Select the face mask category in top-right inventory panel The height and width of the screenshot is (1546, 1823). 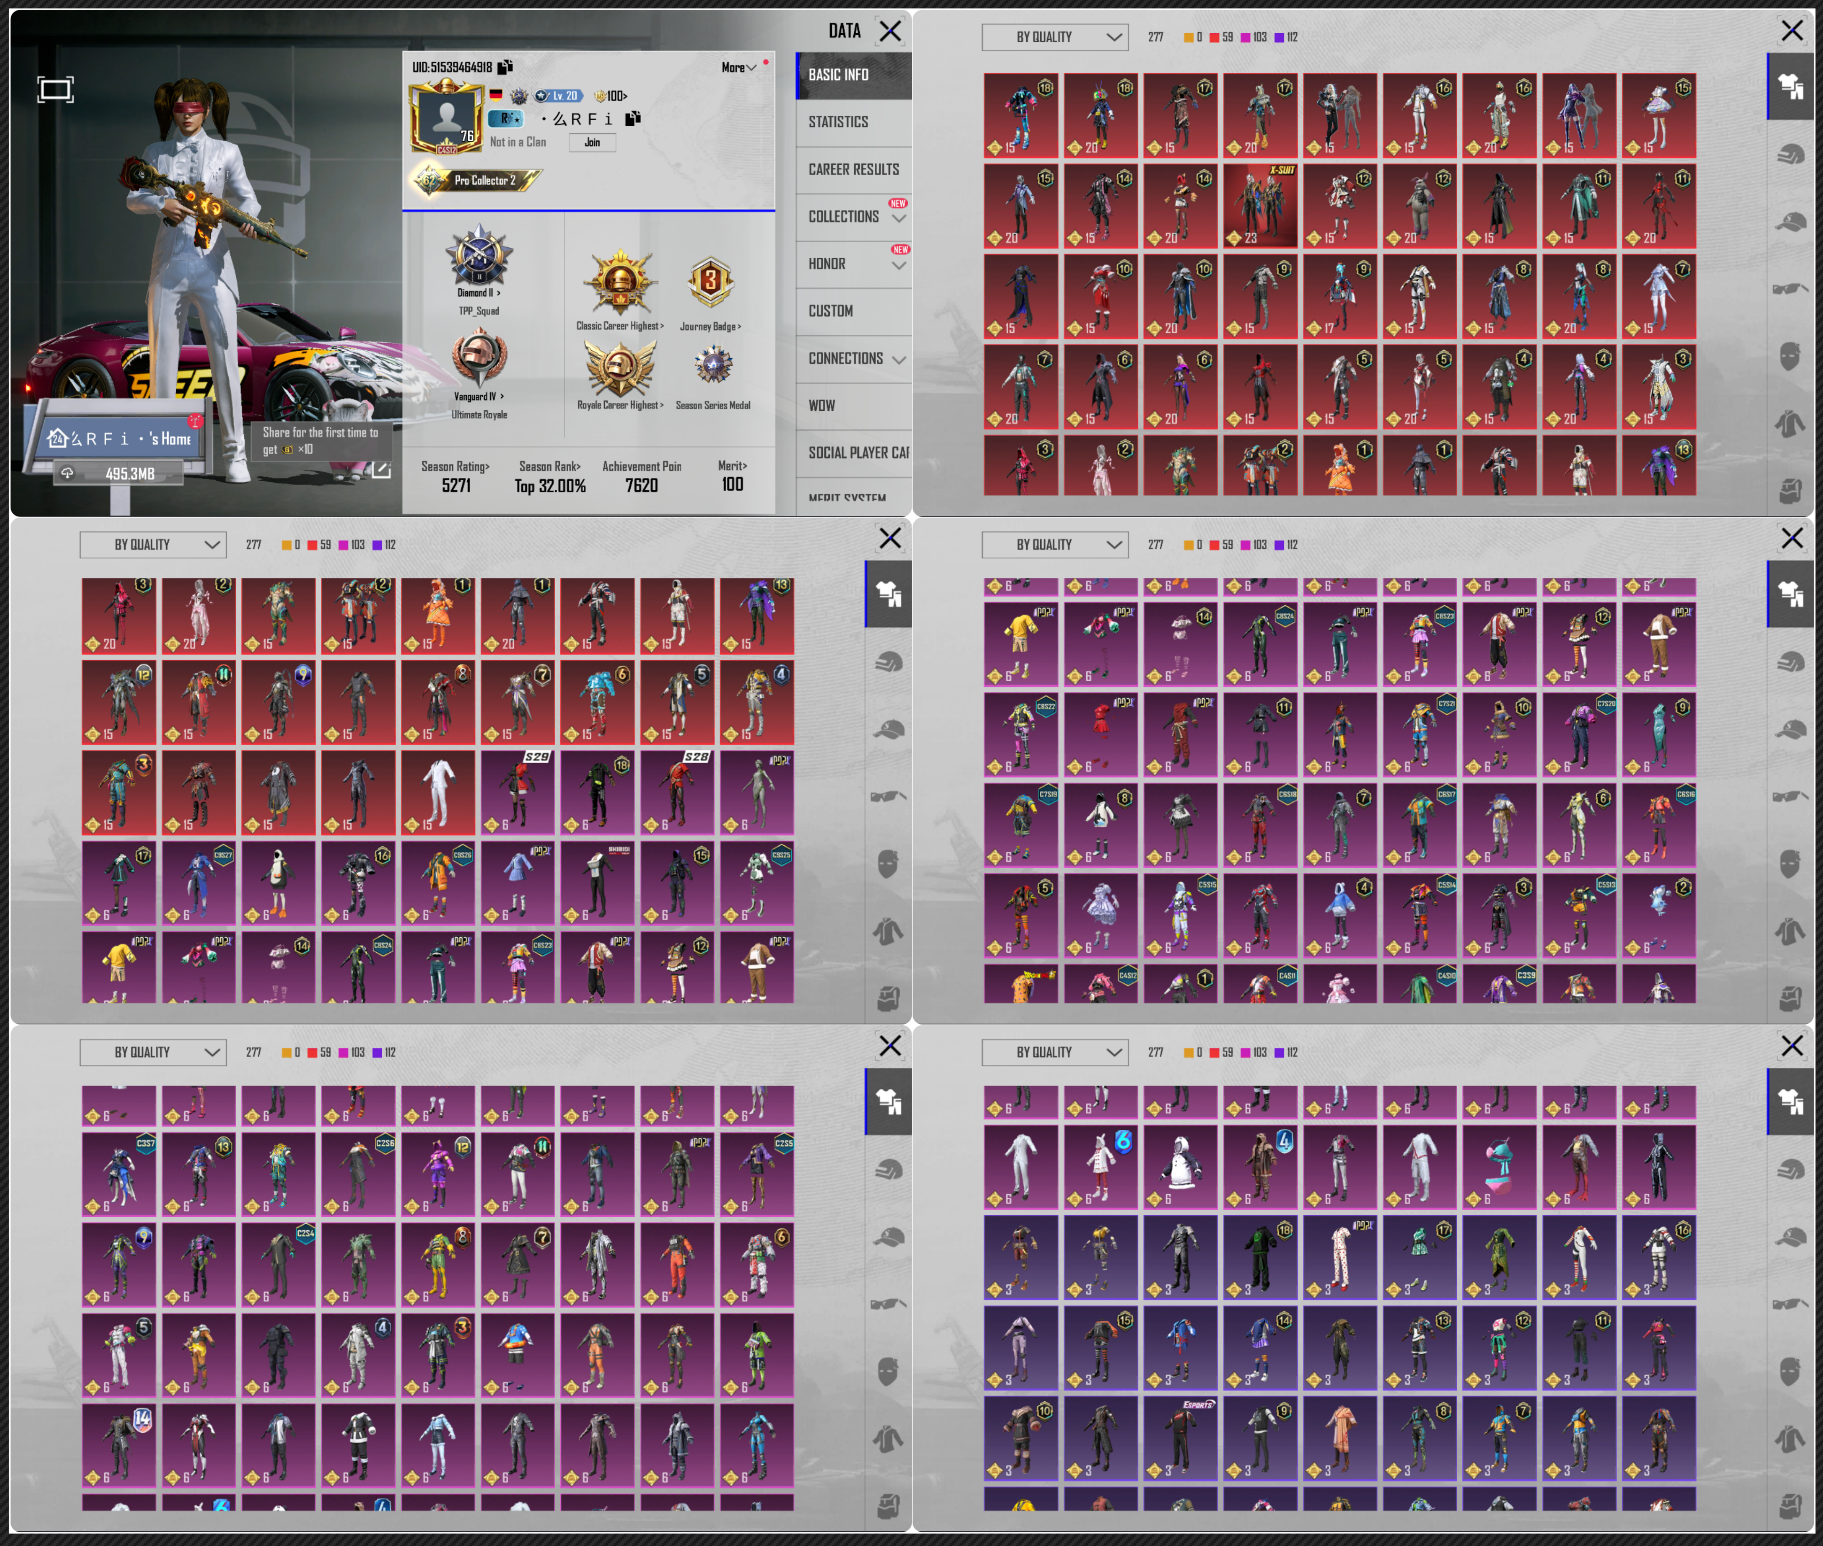click(x=1791, y=356)
